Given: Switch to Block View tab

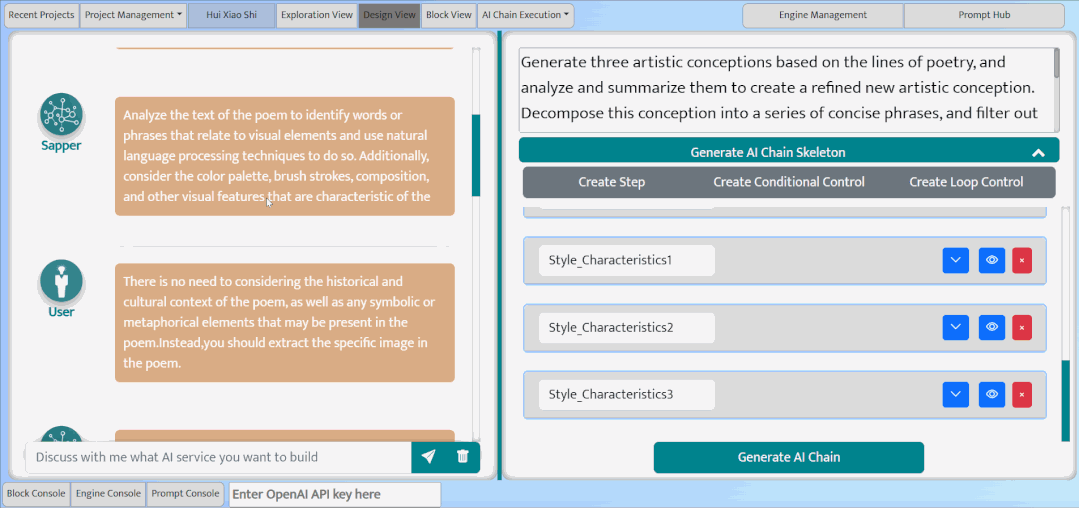Looking at the screenshot, I should point(449,15).
